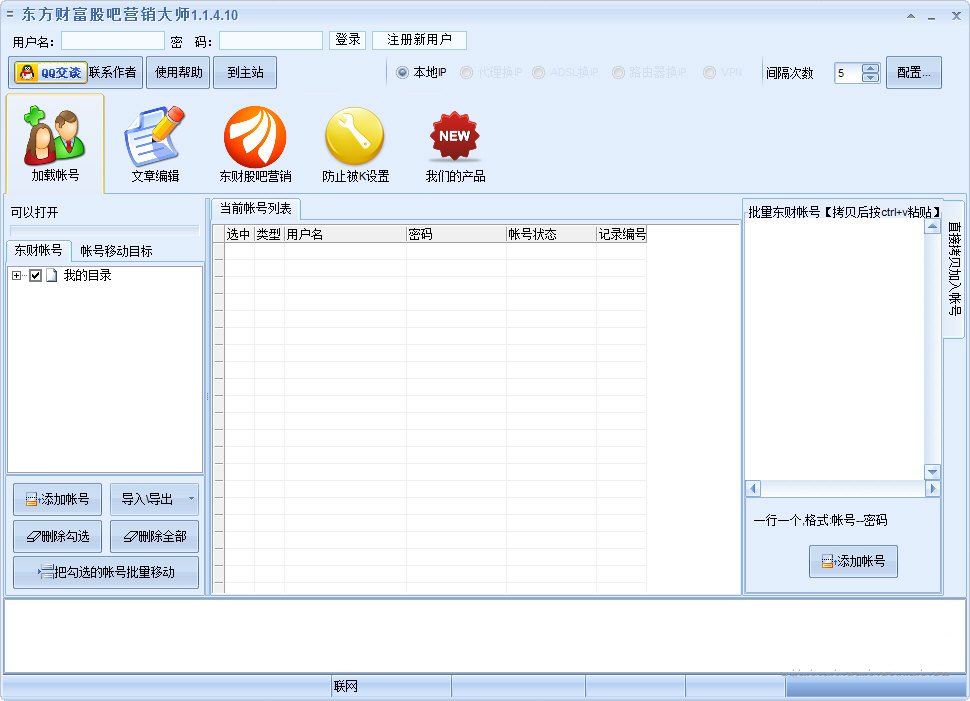This screenshot has width=970, height=701.
Task: Open the 加载帐号 load accounts section
Action: pos(55,144)
